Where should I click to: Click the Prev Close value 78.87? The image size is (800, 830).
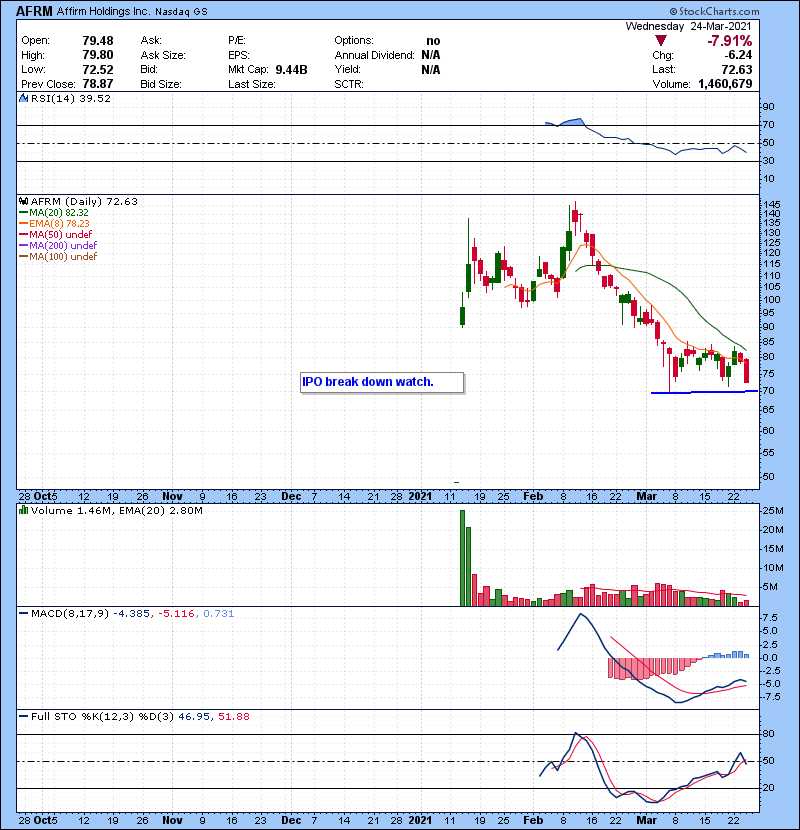pos(98,84)
